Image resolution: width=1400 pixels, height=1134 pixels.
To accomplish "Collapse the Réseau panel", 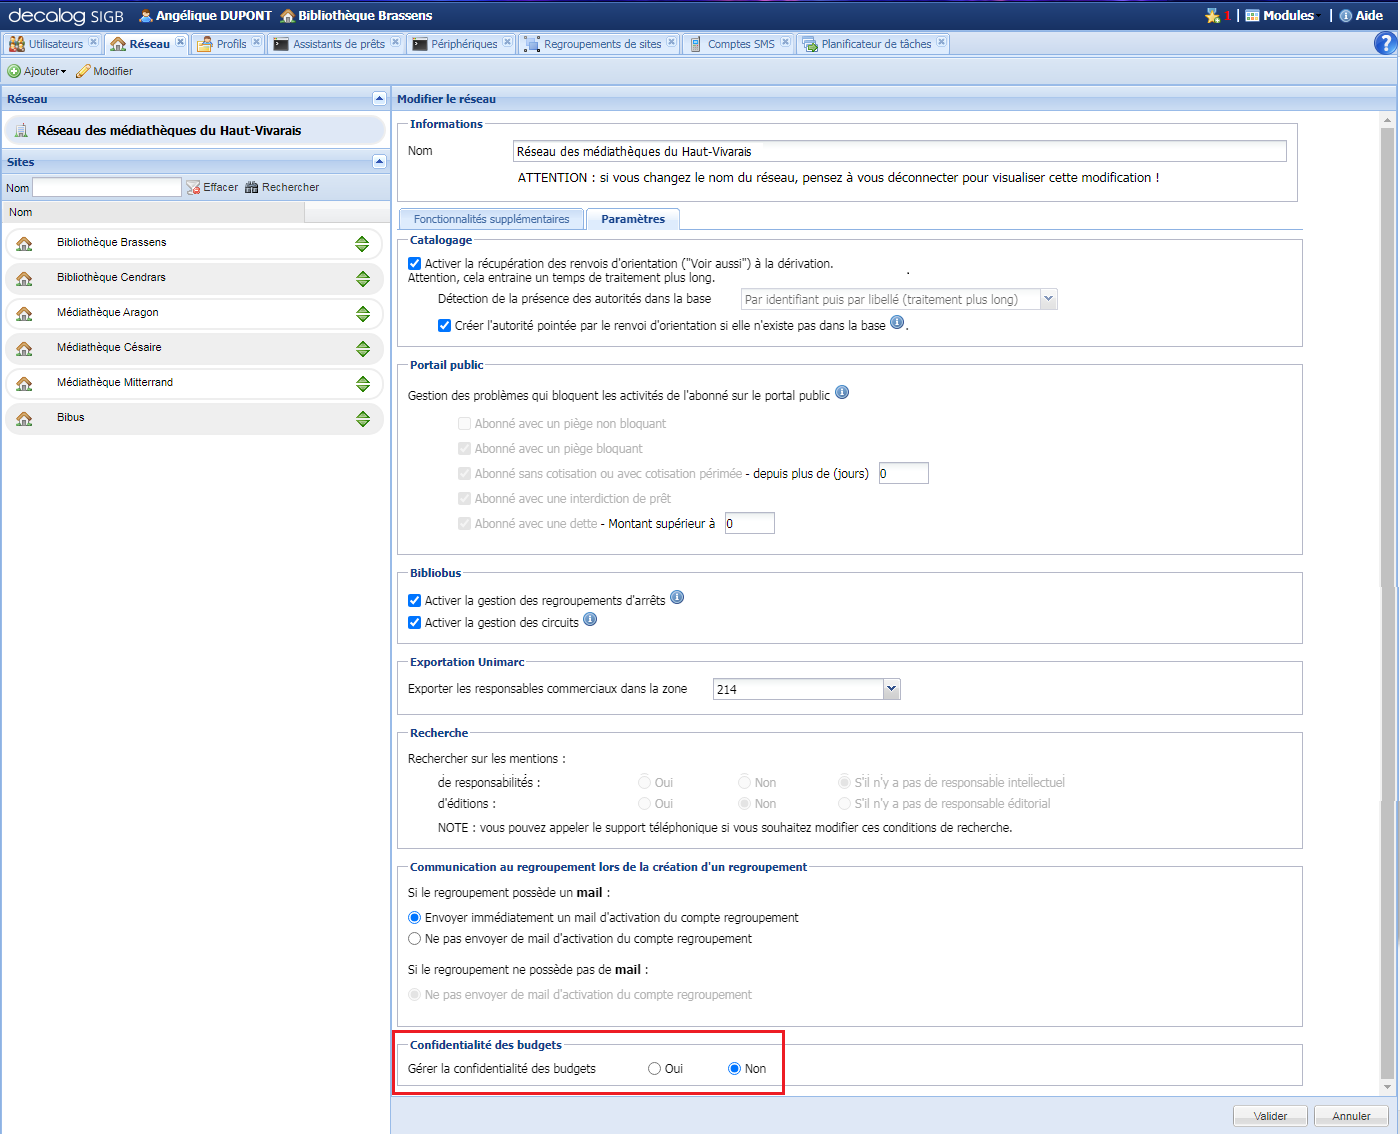I will tap(379, 98).
